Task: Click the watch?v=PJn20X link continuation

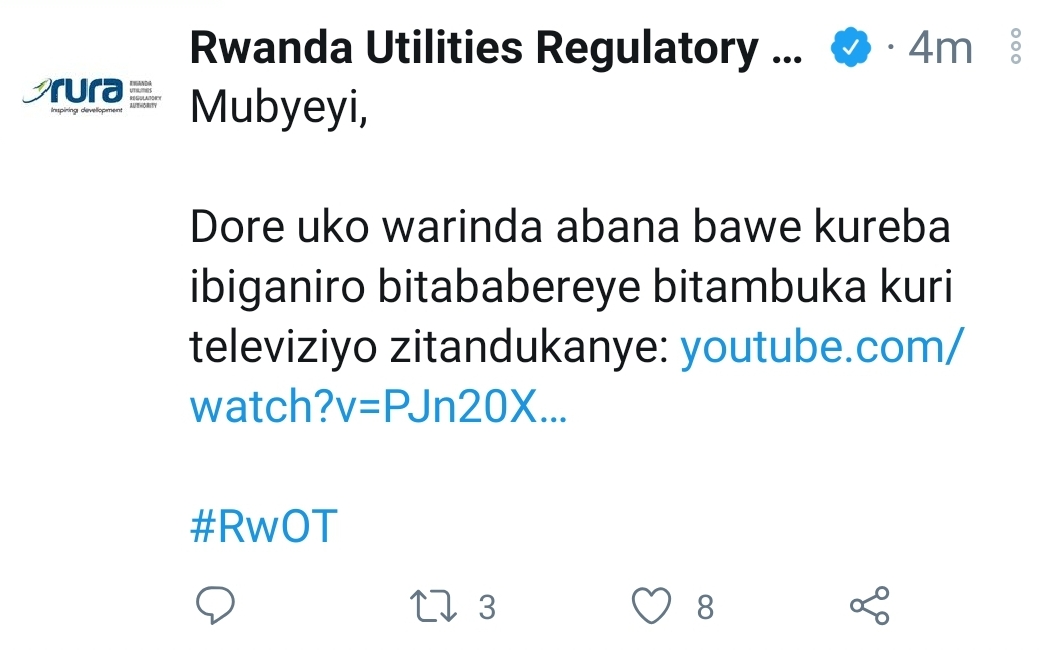Action: [x=378, y=406]
